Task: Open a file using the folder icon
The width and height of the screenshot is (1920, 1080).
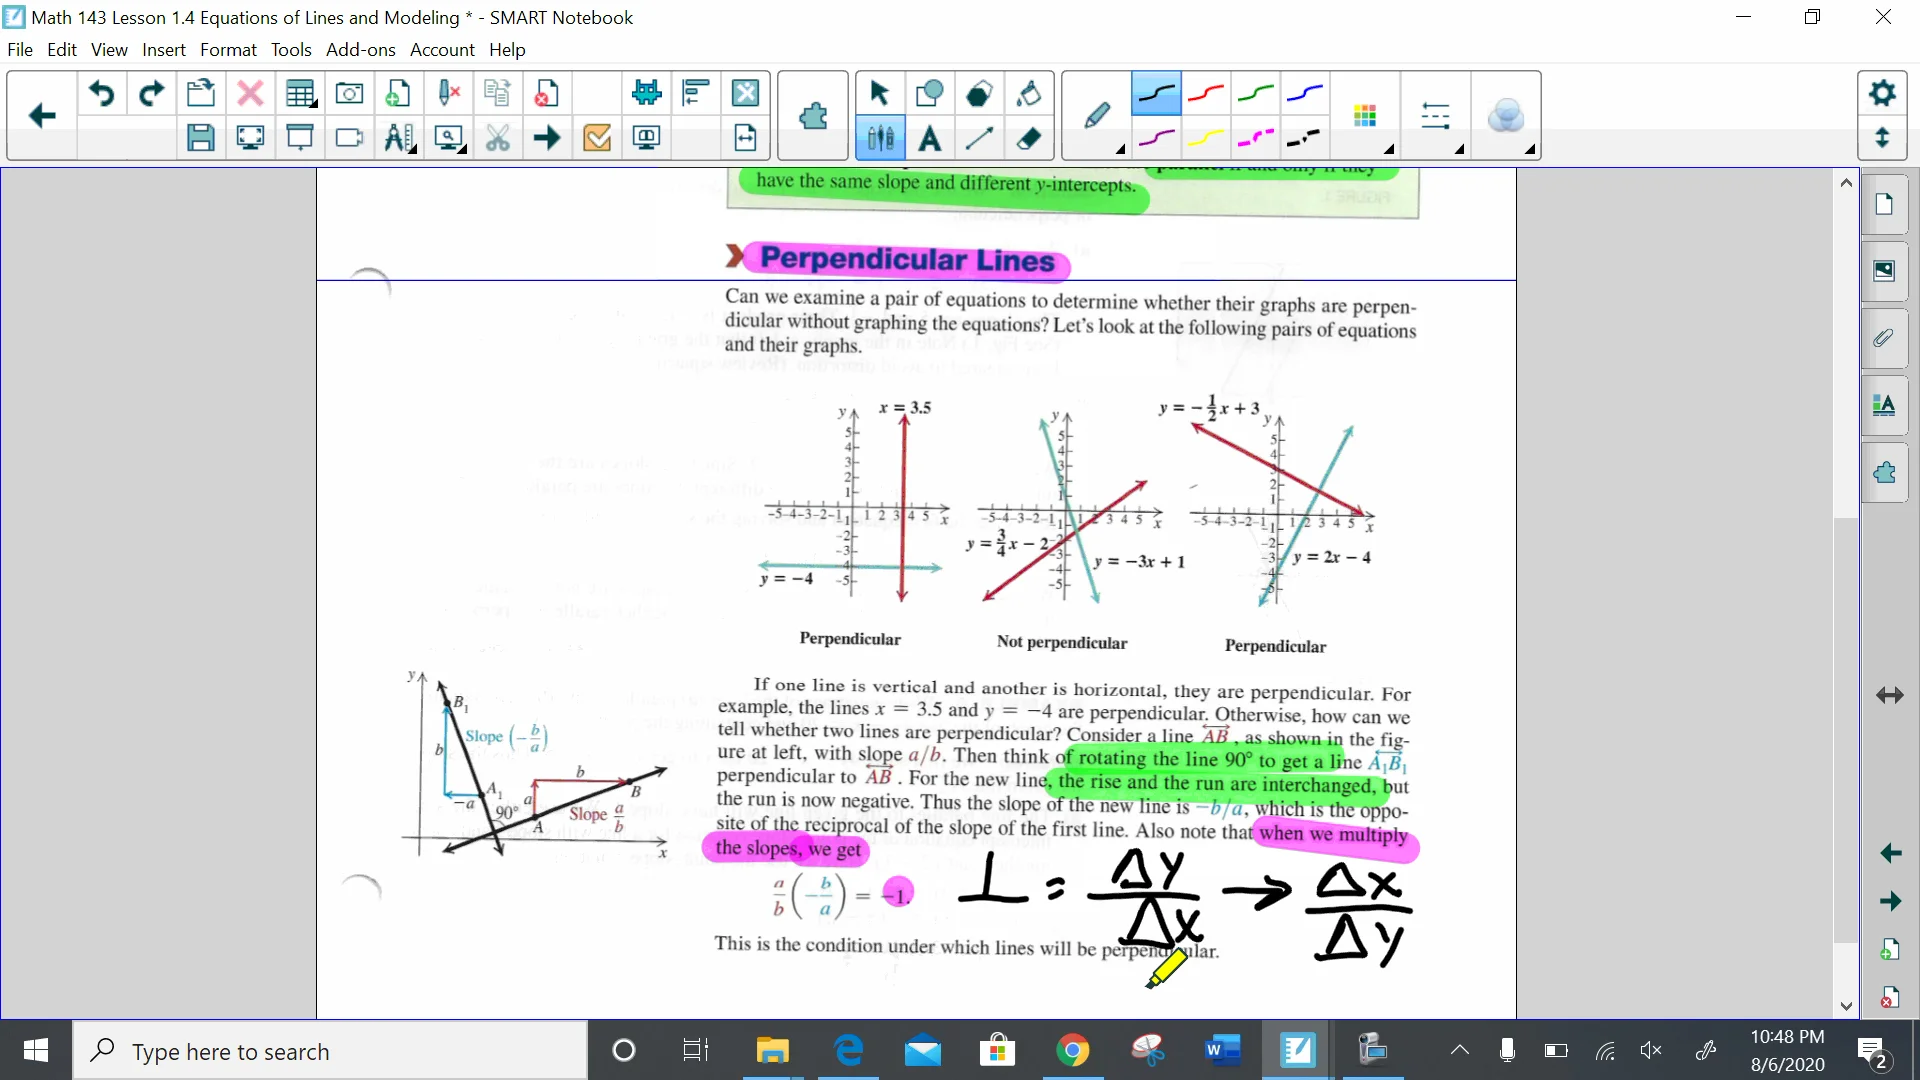Action: tap(201, 93)
